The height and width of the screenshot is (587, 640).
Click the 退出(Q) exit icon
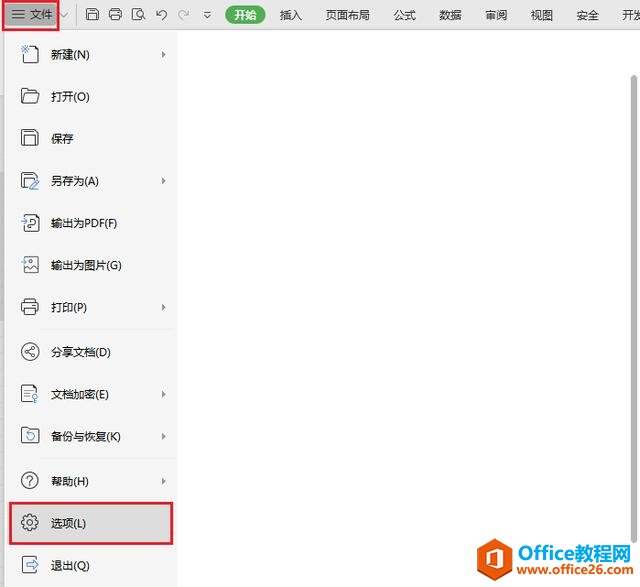point(30,565)
